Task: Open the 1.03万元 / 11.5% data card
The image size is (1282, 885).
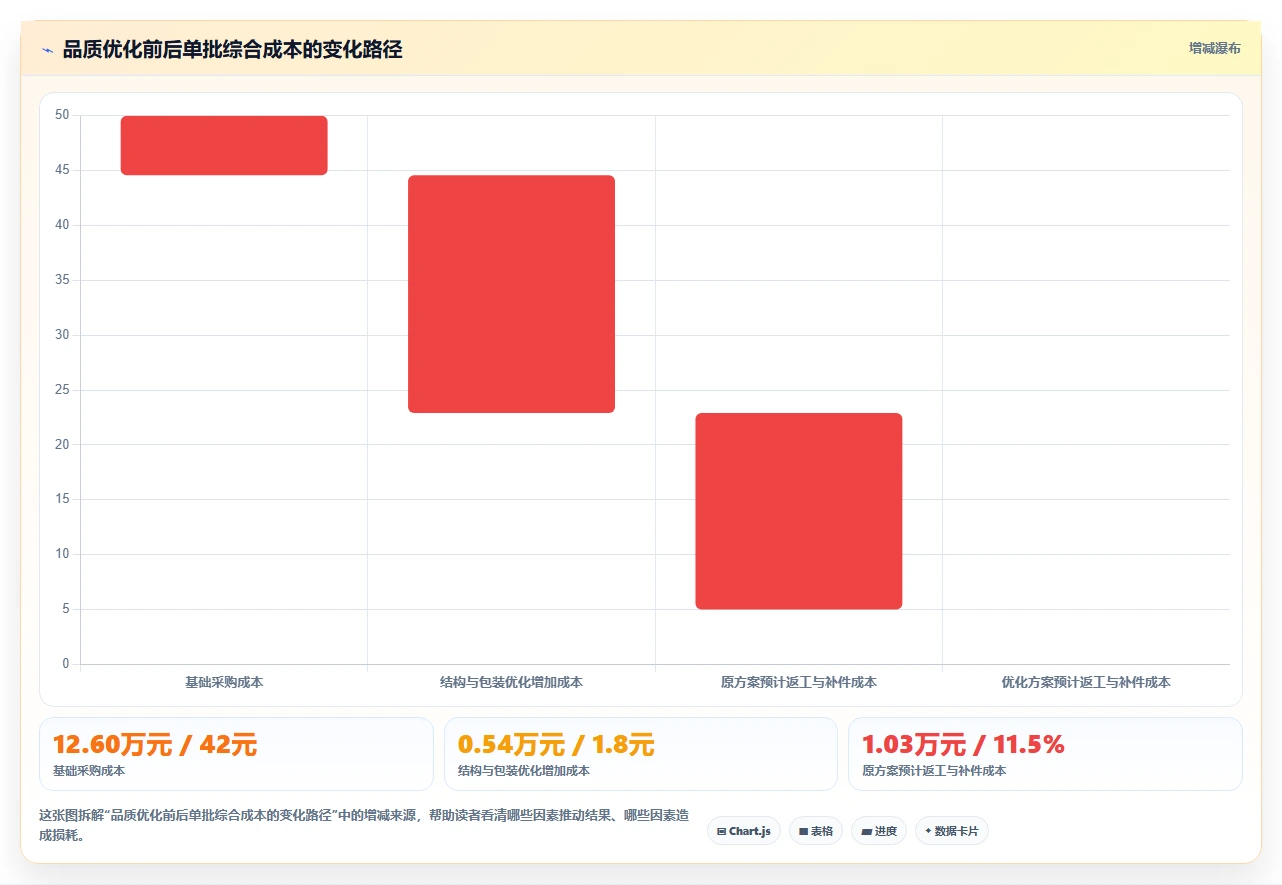Action: pyautogui.click(x=1045, y=754)
